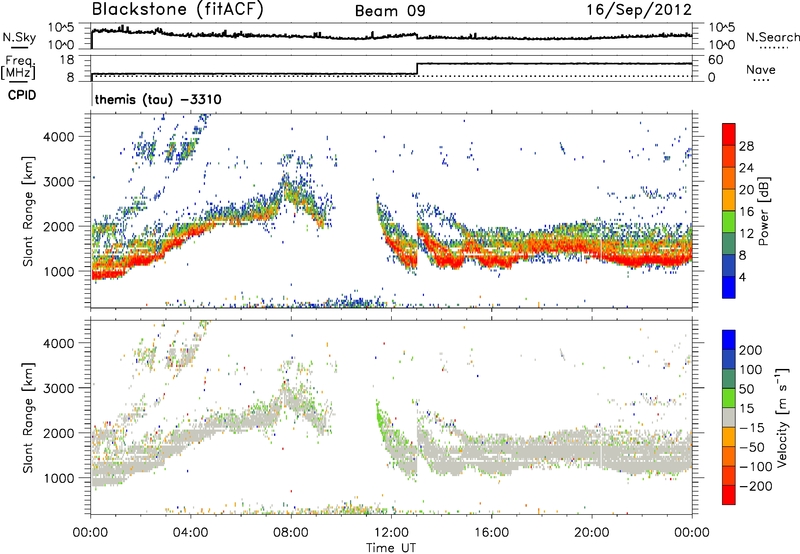Click the '3000' tick in the velocity panel
Image resolution: width=800 pixels, height=554 pixels.
click(58, 388)
